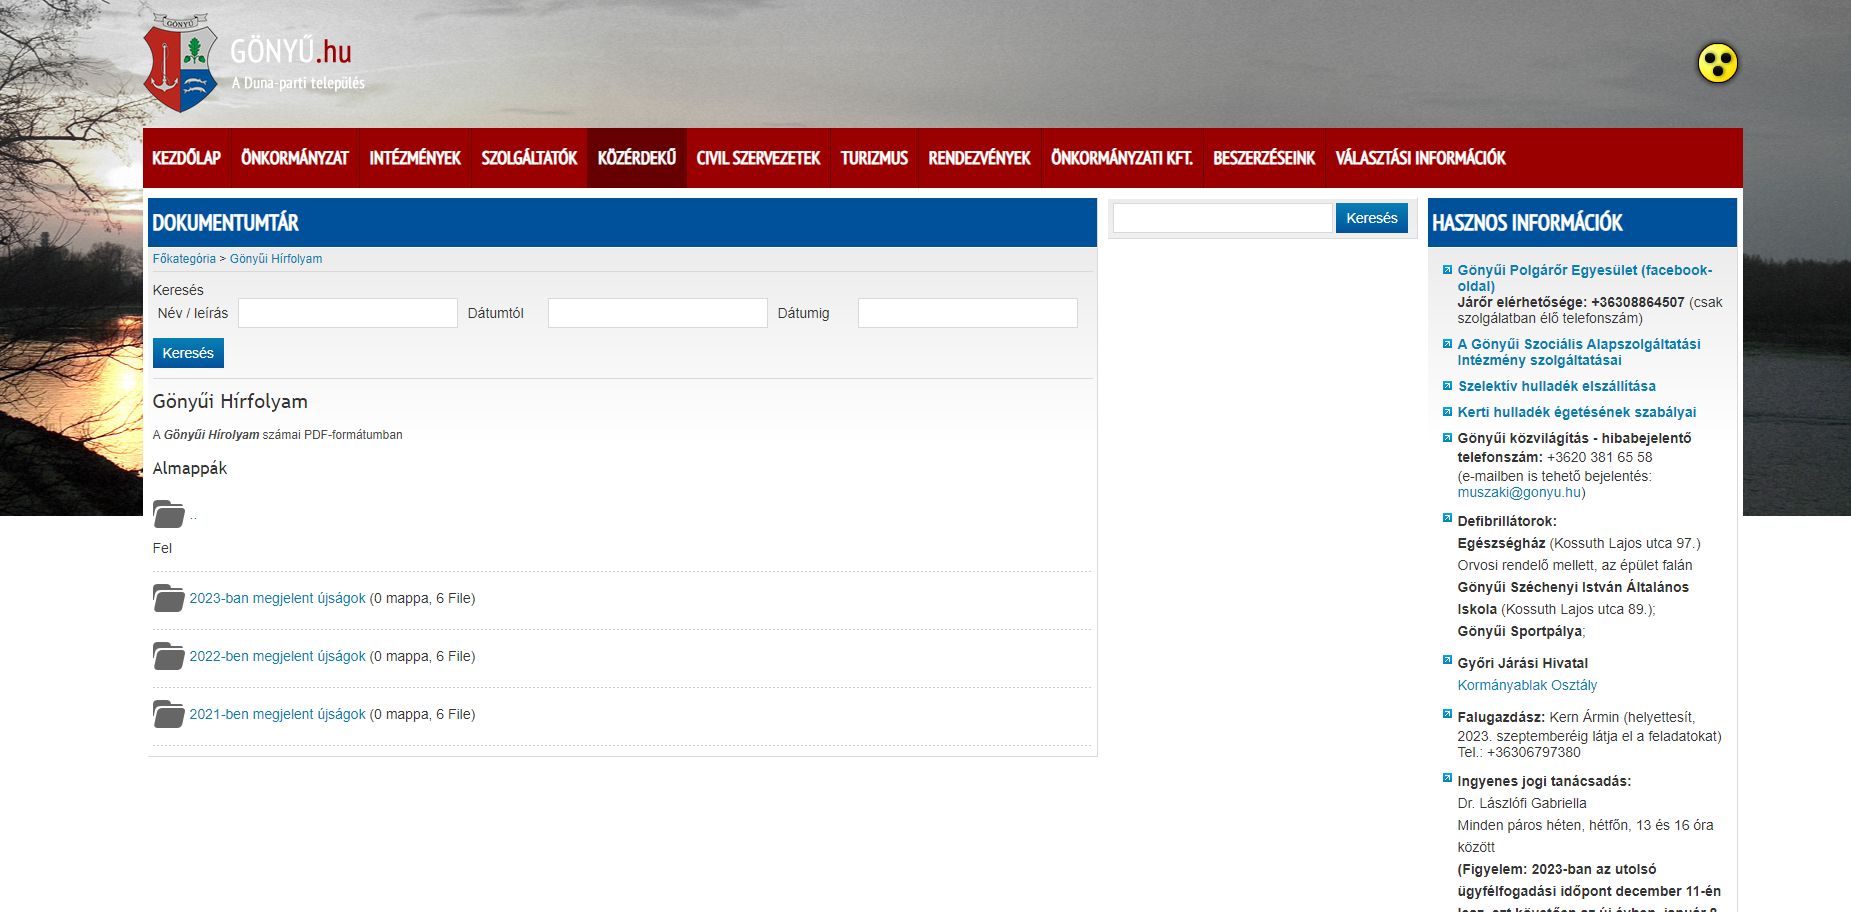Open the Gönyűi Szociális Alapszolgáltatási Intézmény link
Screen dimensions: 1851x912
coord(1579,352)
